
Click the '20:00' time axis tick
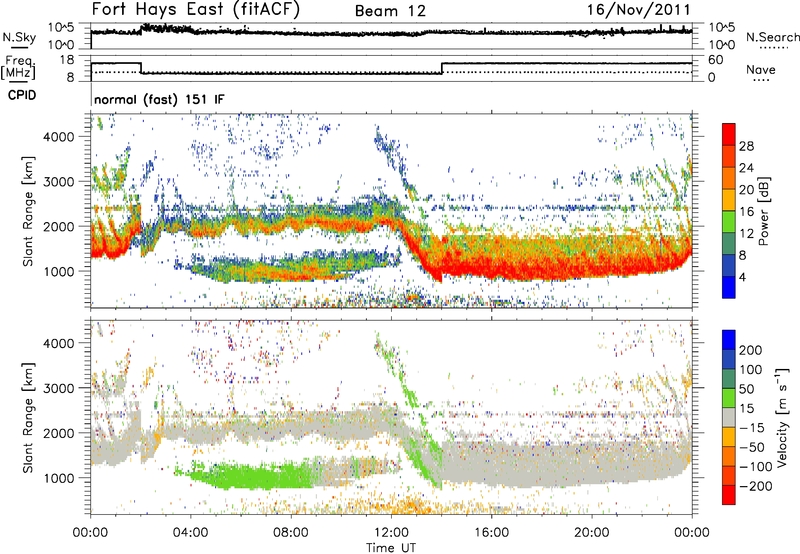(592, 532)
